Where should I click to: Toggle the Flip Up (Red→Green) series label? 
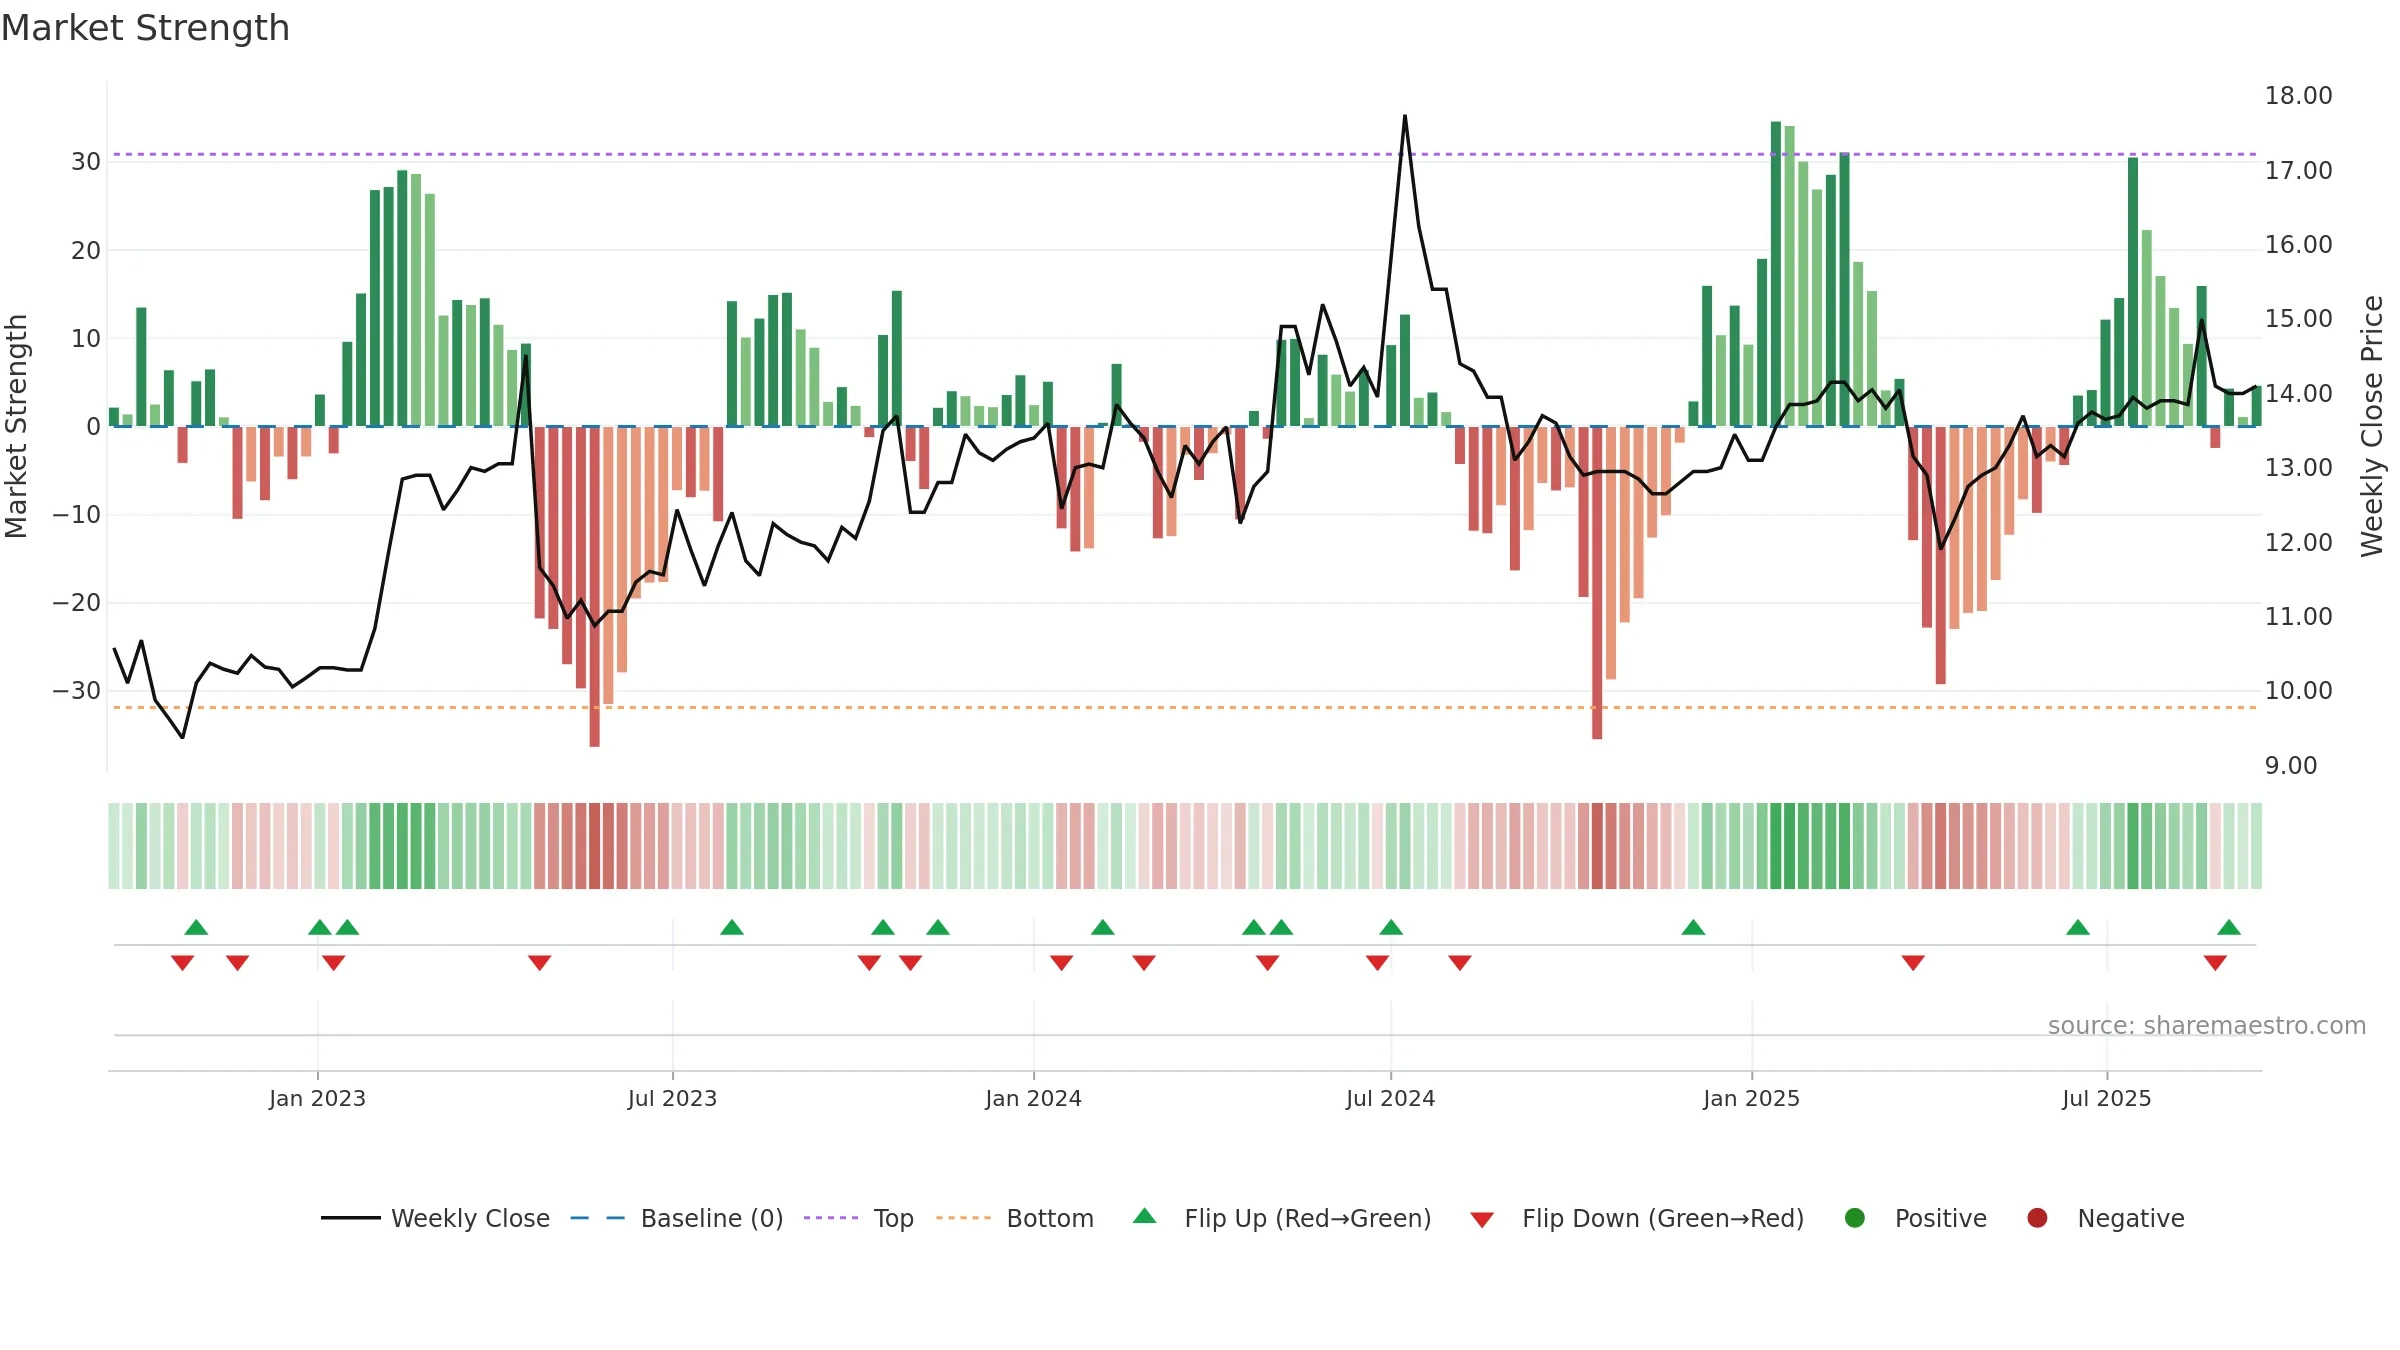coord(1308,1219)
